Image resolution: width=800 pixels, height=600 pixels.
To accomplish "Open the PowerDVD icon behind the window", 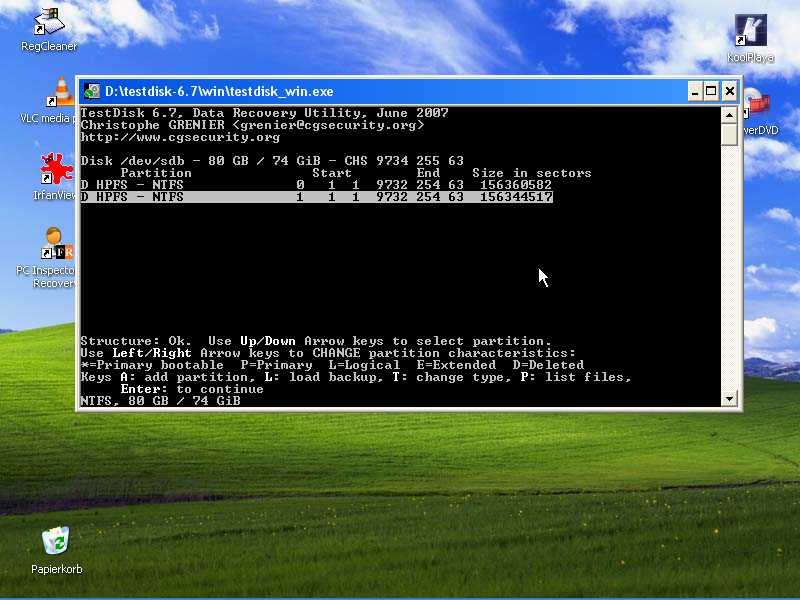I will [760, 112].
